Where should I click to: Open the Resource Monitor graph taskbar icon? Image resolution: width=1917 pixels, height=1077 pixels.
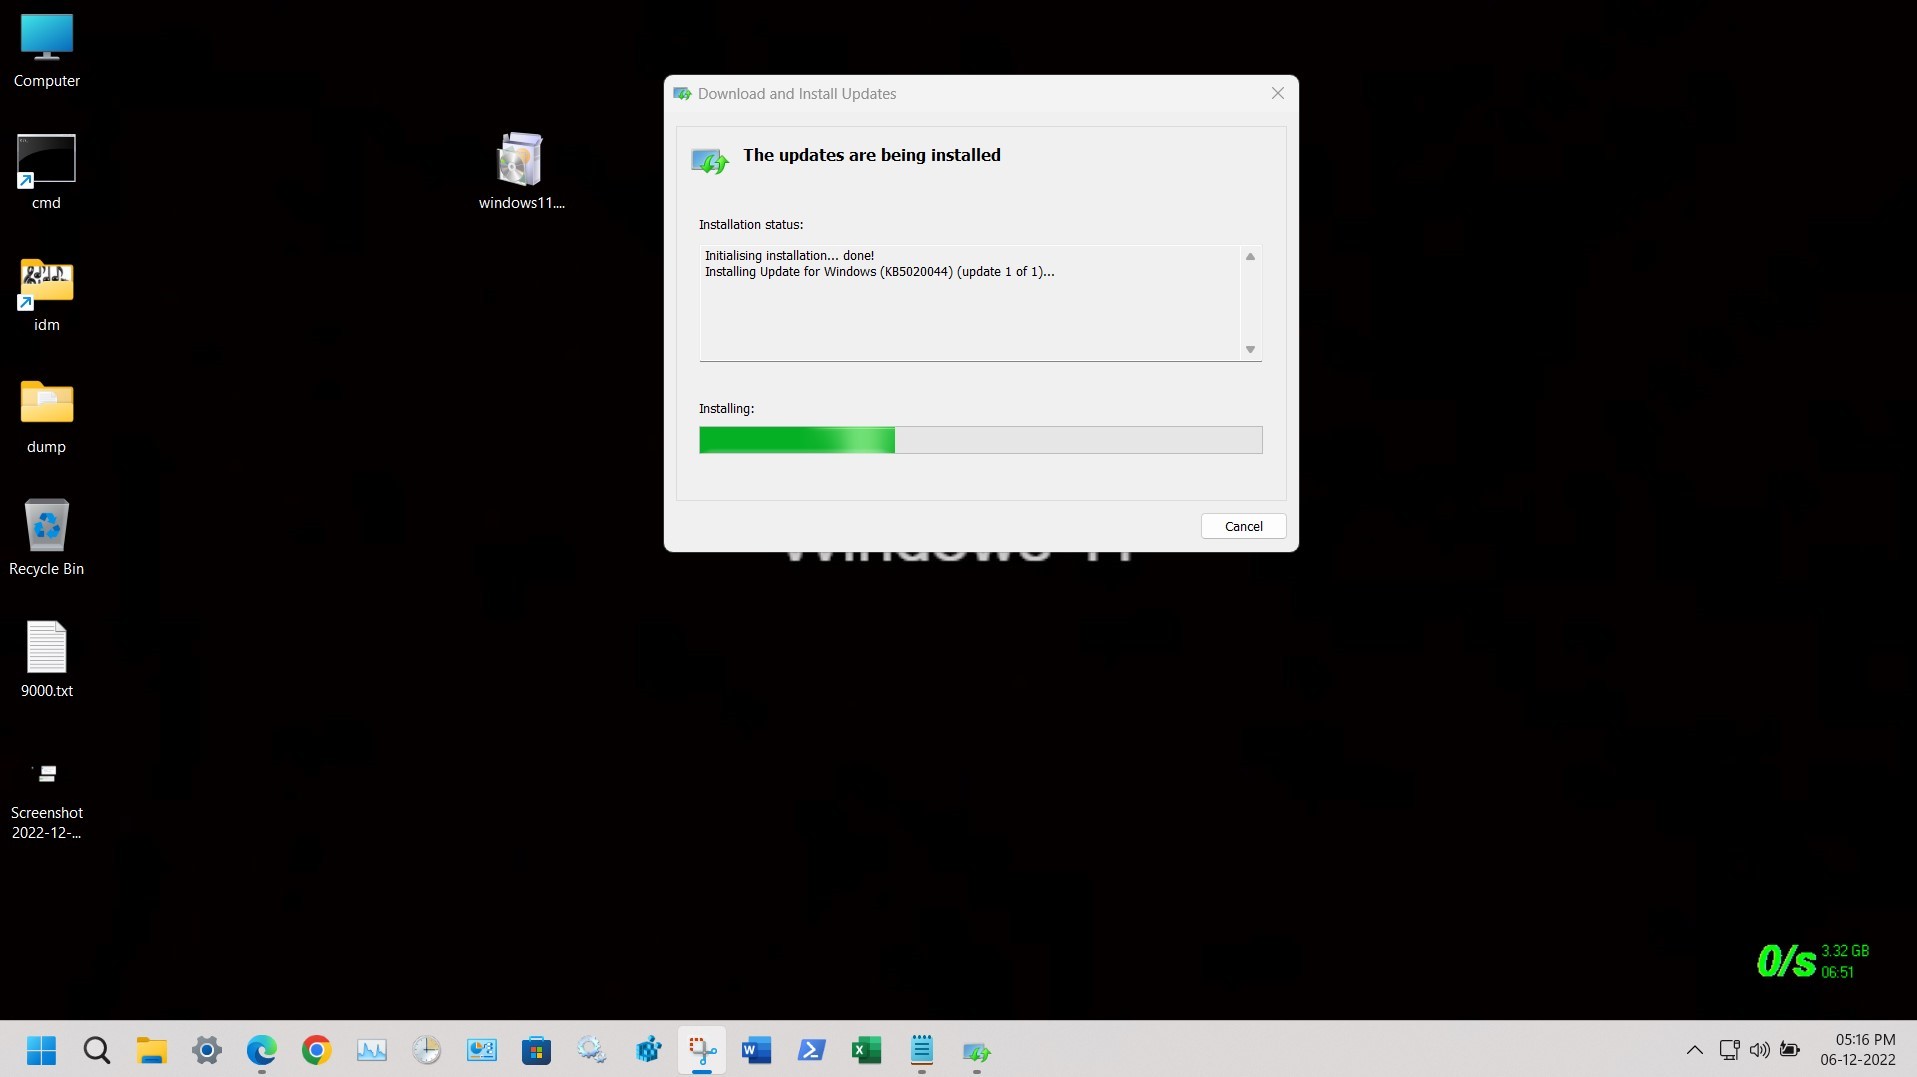pos(372,1050)
